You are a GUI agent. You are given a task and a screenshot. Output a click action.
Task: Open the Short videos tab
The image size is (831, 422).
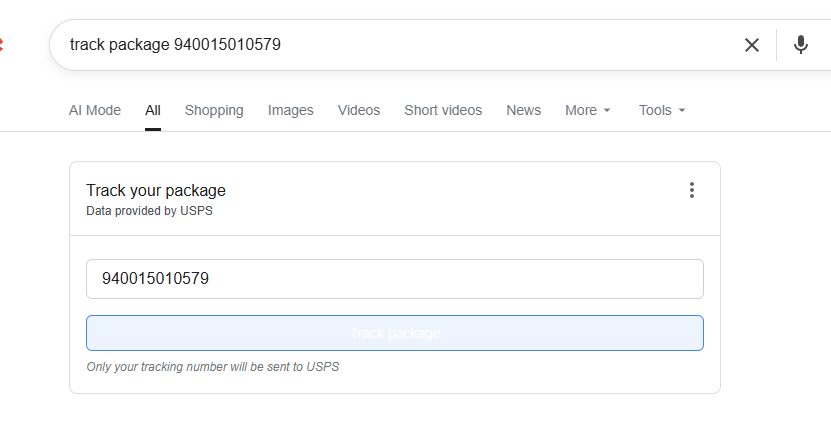pyautogui.click(x=443, y=110)
